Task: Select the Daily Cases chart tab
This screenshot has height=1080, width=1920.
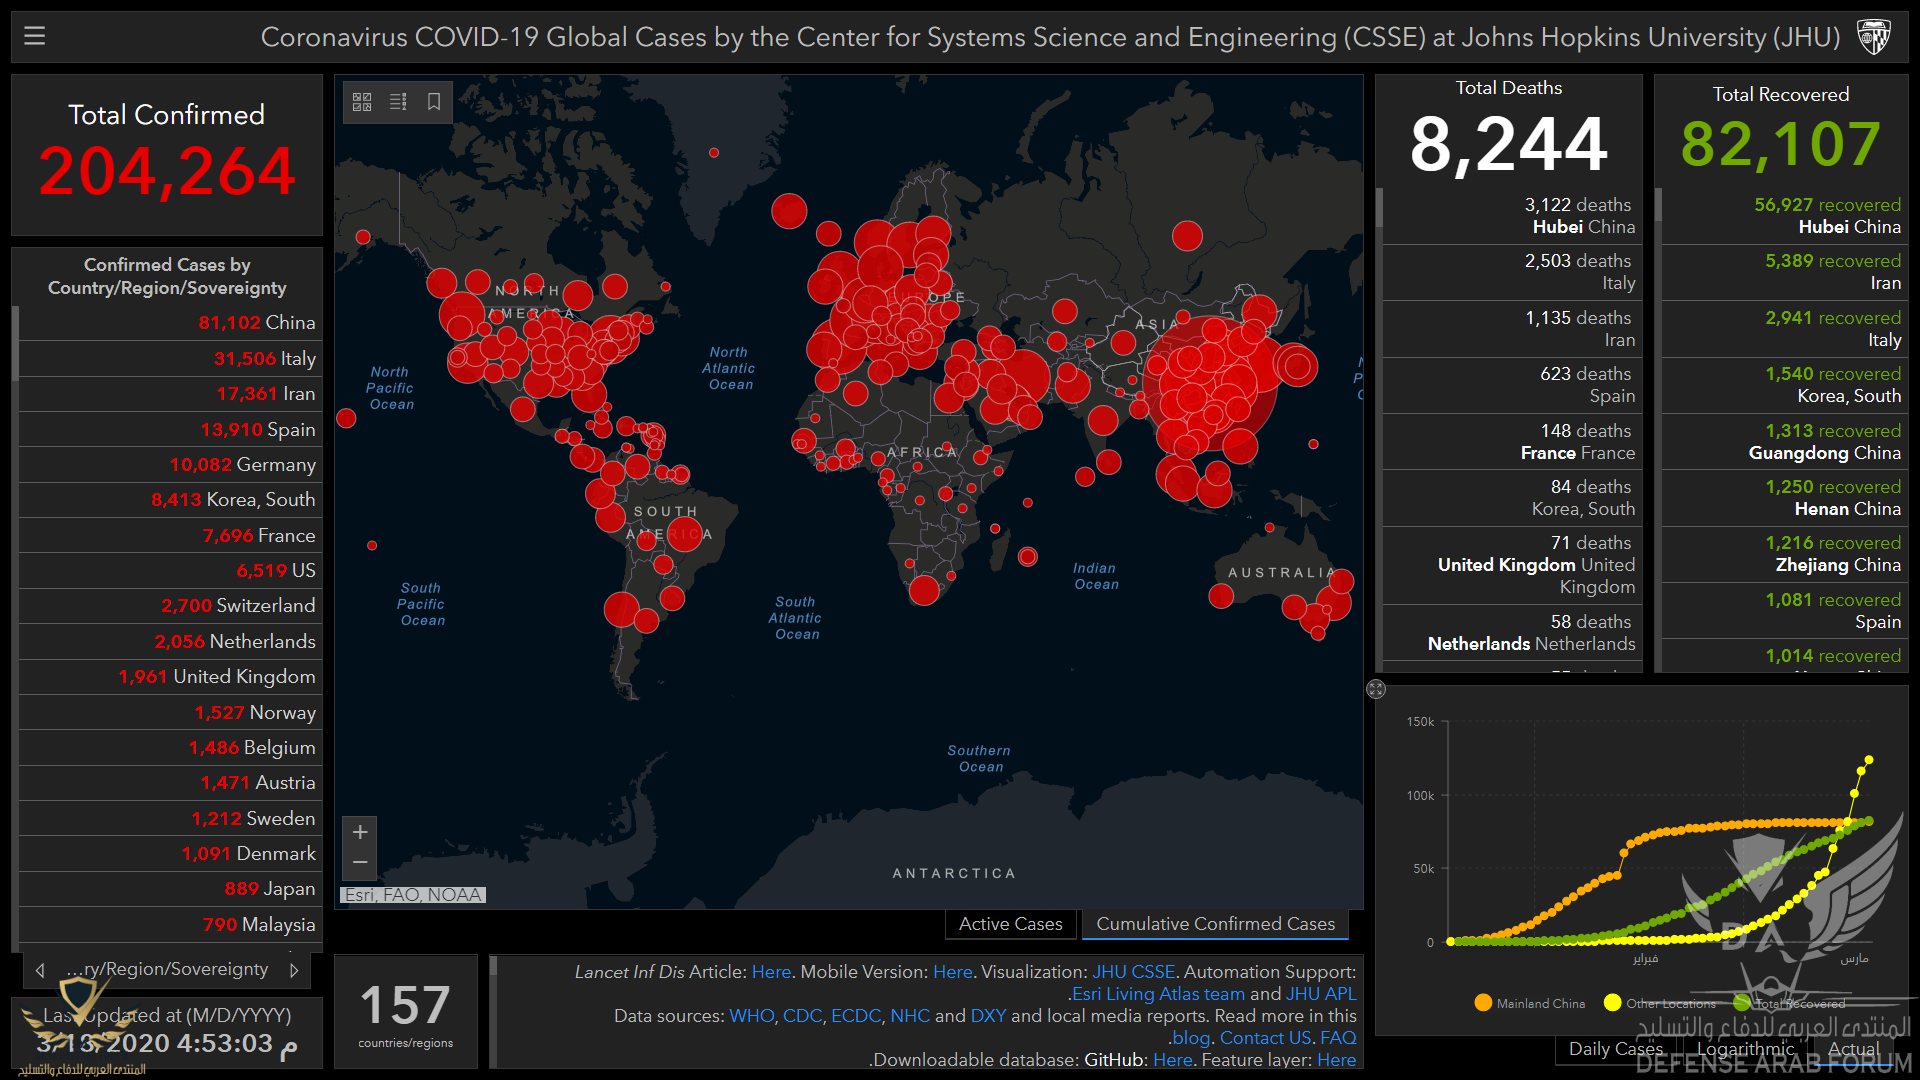Action: click(1615, 1049)
